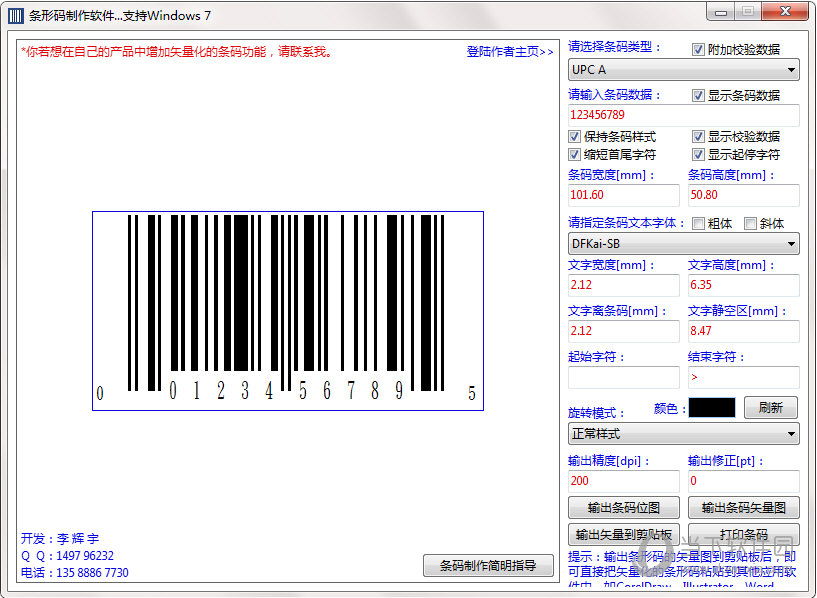Viewport: 817px width, 598px height.
Task: Open the DFKai-SB font dropdown
Action: [684, 244]
